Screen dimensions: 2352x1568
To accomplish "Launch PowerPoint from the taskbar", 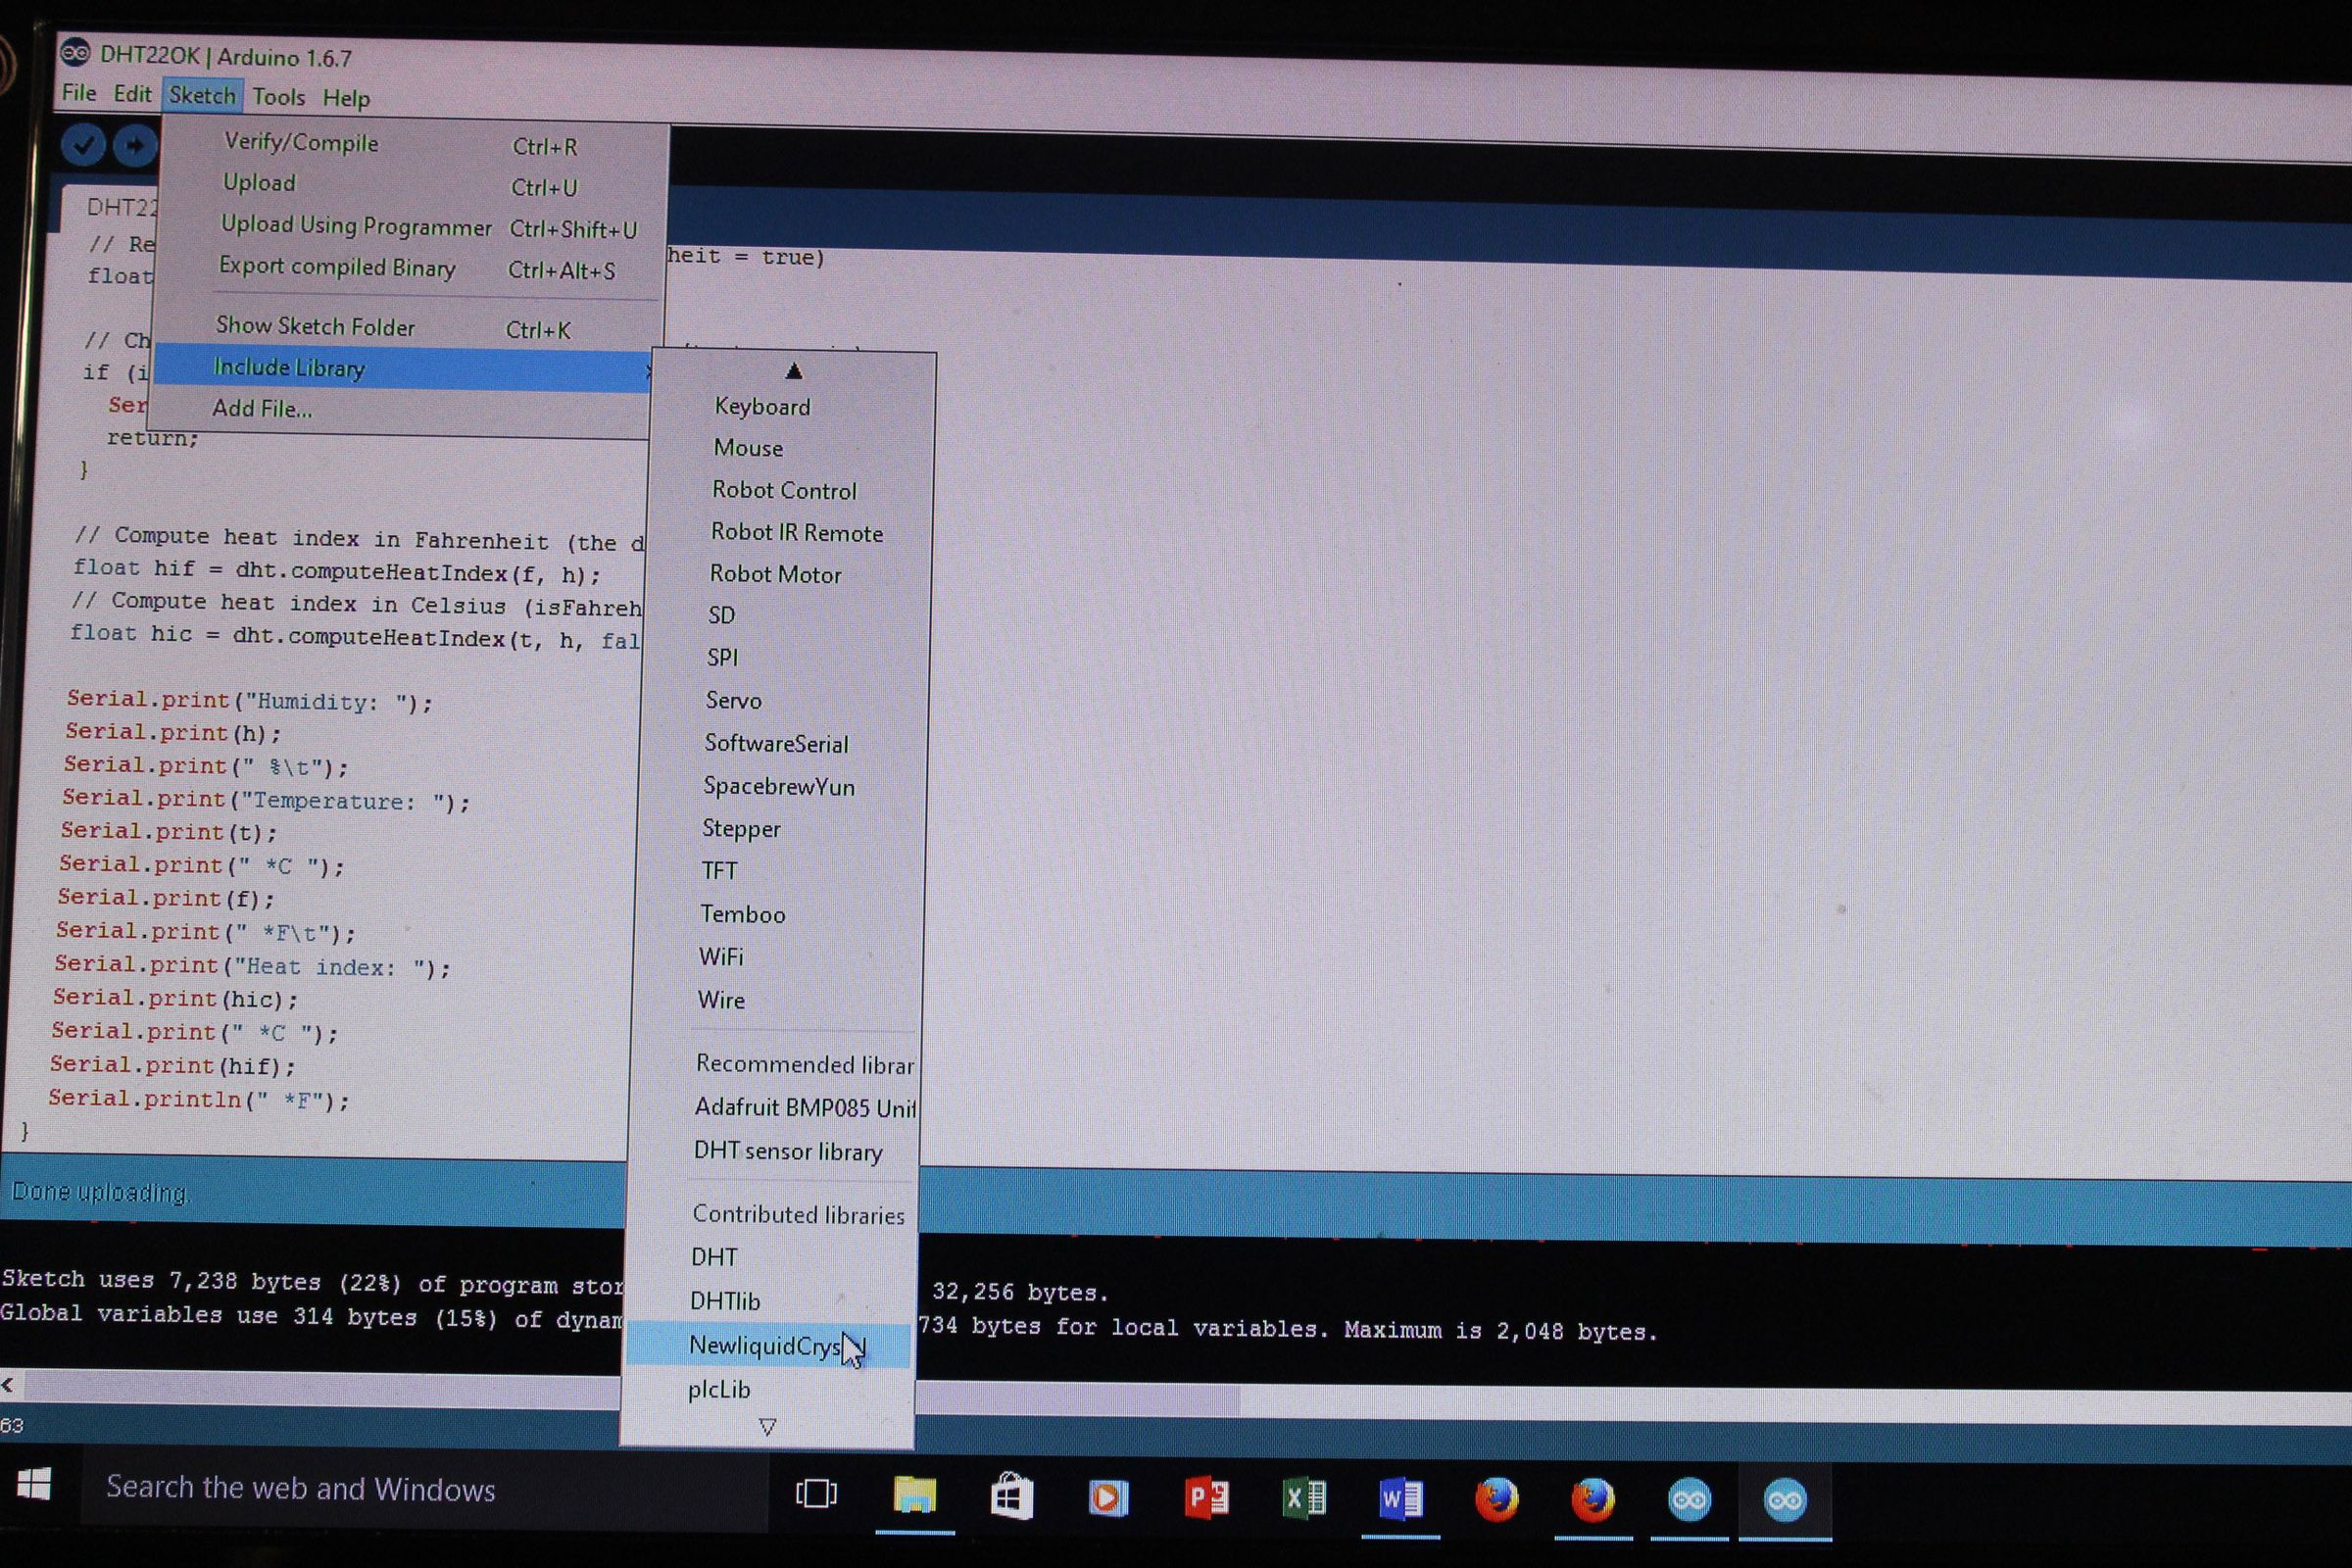I will [1206, 1498].
